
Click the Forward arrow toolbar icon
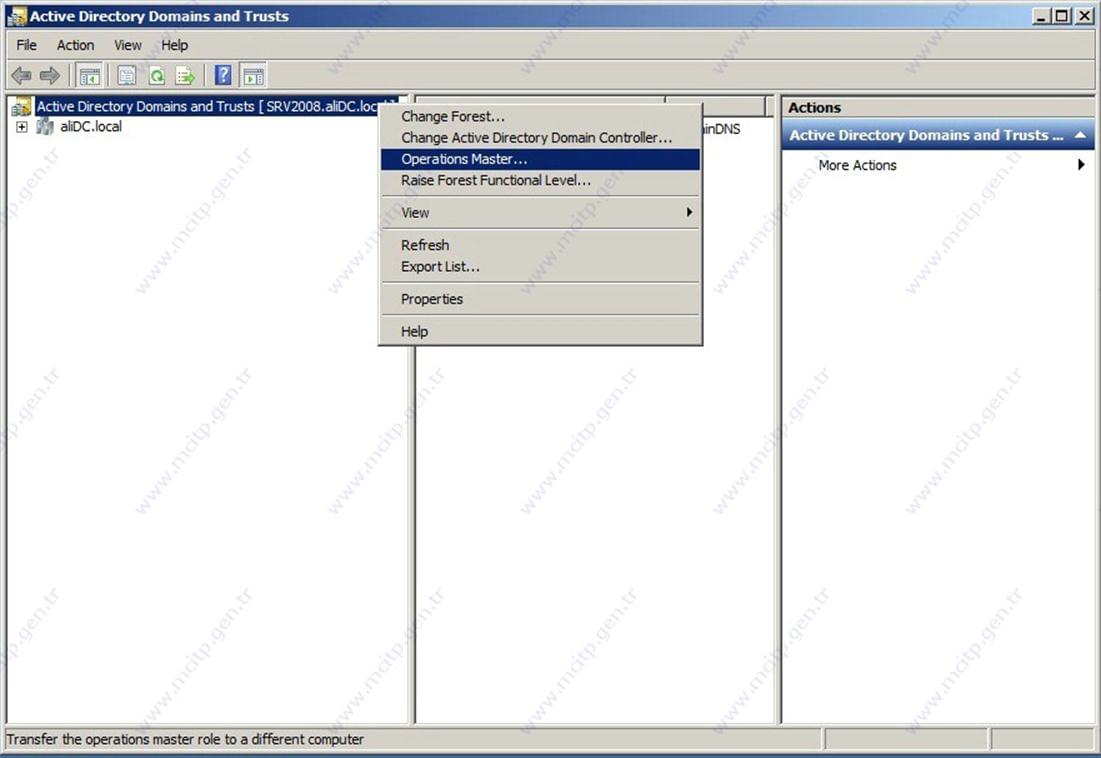[x=50, y=75]
